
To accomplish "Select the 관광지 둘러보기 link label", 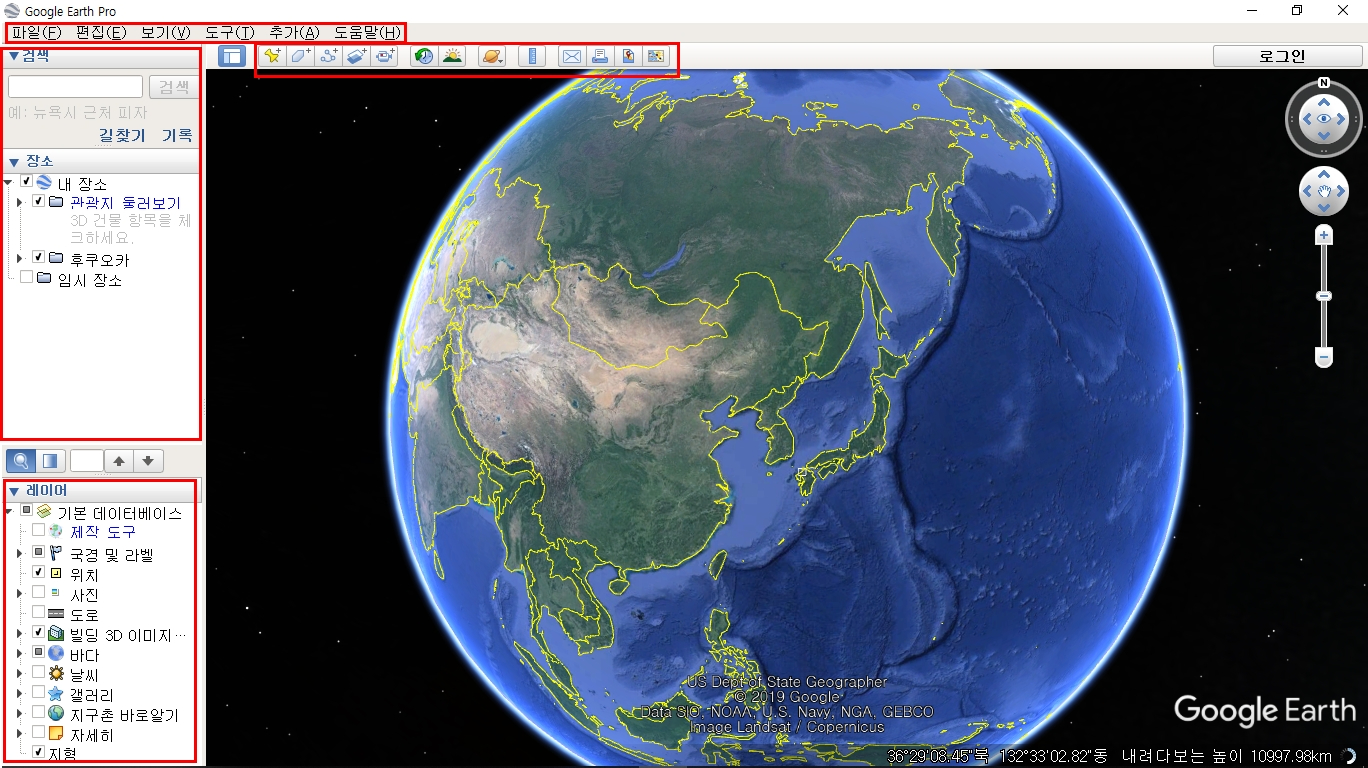I will point(125,202).
